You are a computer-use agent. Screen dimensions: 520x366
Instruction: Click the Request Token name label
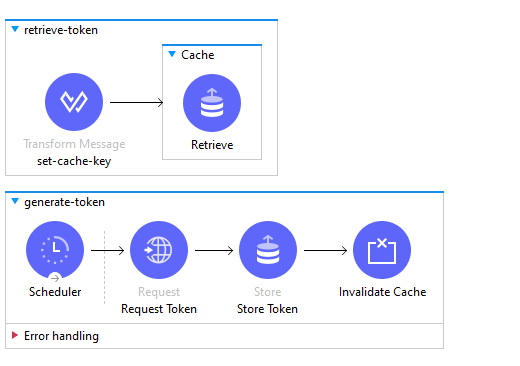click(x=159, y=309)
